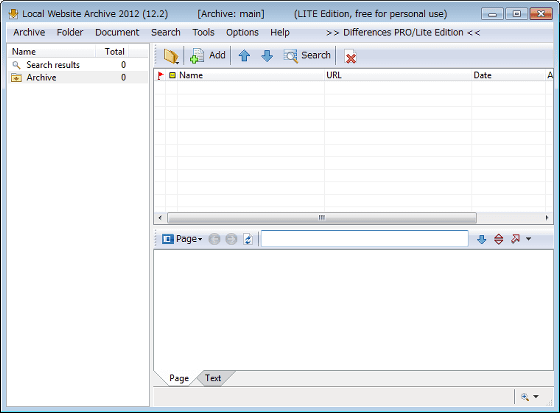Open the Tools menu

click(x=204, y=33)
